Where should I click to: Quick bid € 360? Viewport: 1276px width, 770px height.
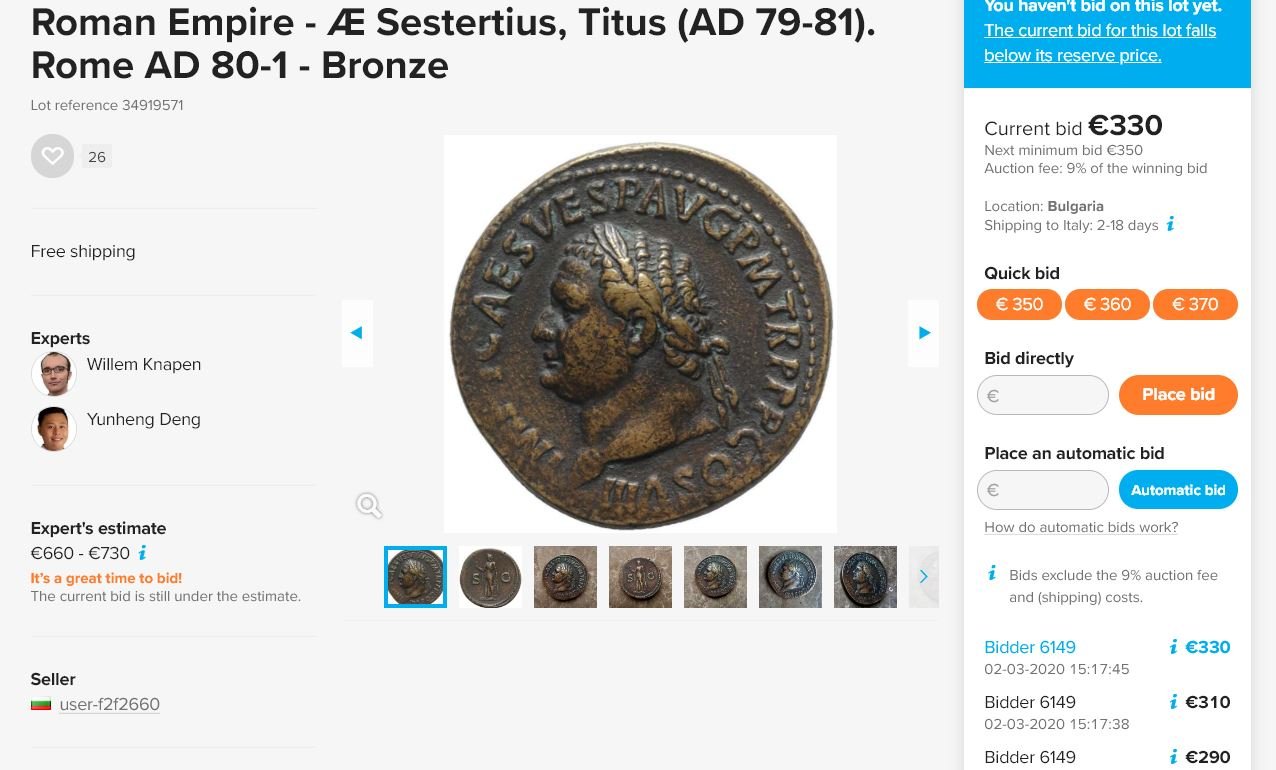click(1107, 304)
